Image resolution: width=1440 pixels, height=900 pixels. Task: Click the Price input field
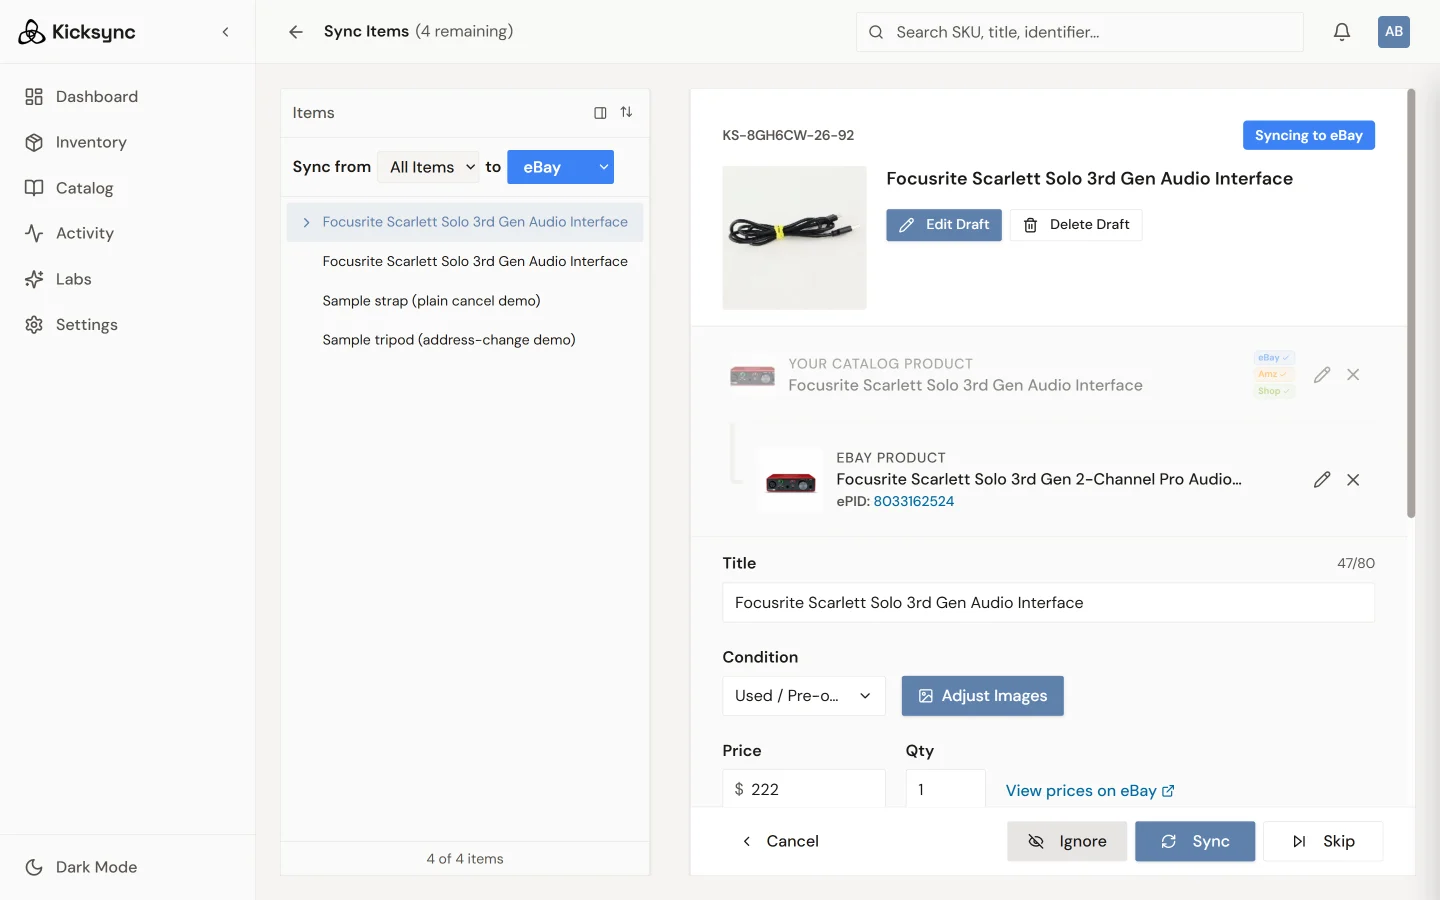[804, 789]
